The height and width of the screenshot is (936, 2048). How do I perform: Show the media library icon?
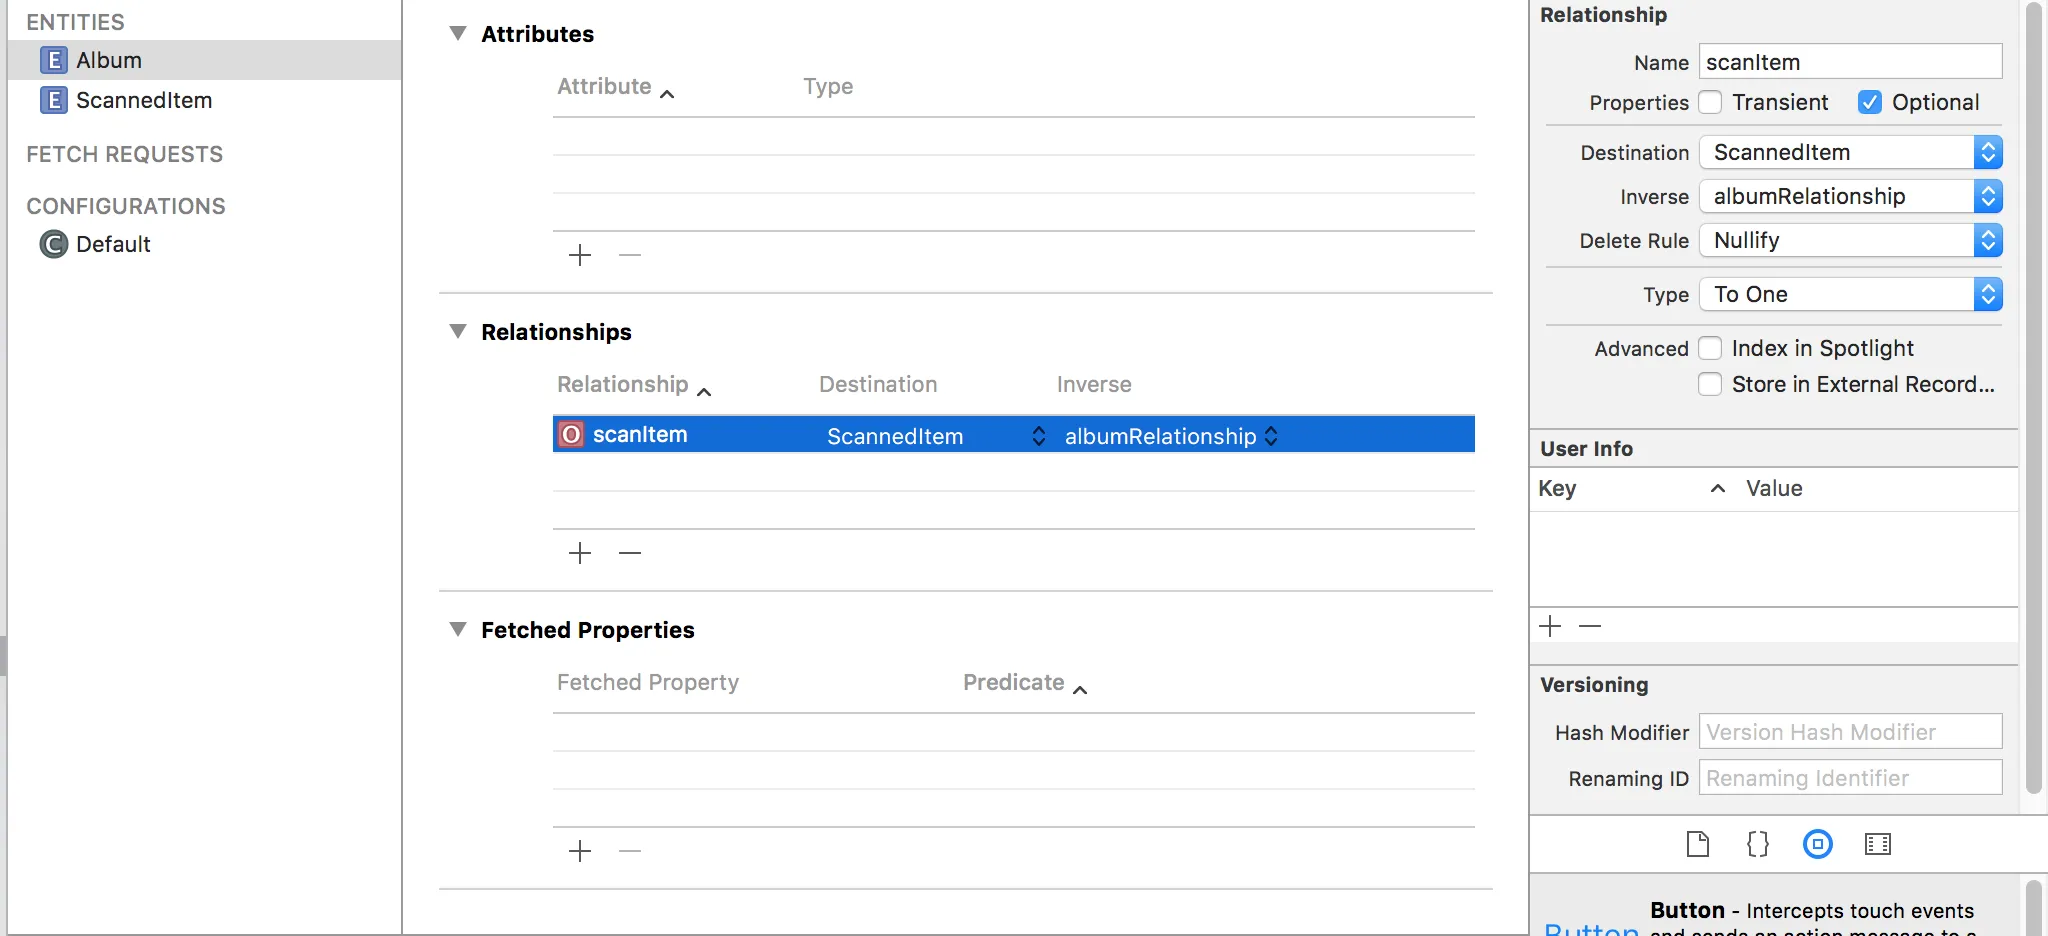(x=1877, y=844)
